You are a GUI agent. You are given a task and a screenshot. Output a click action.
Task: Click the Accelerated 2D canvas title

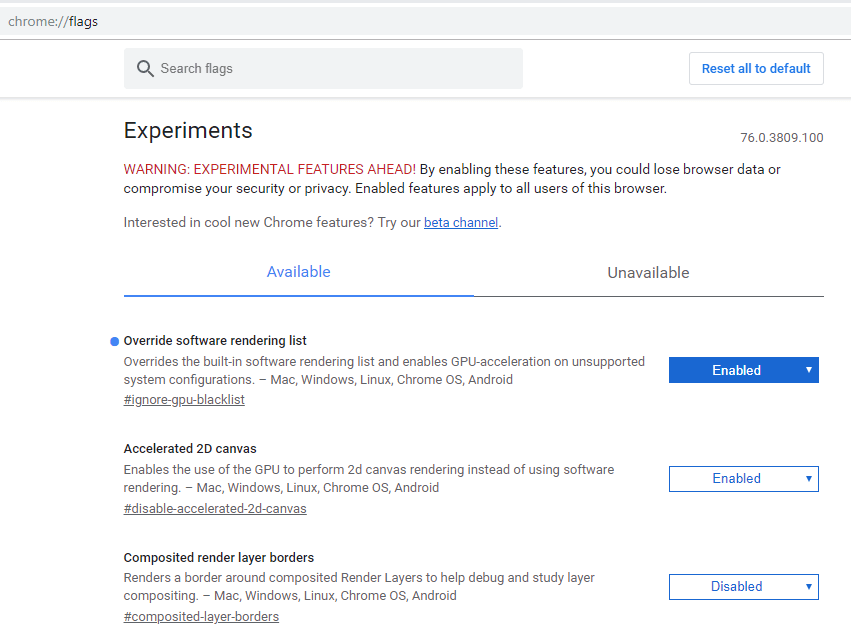click(x=190, y=449)
